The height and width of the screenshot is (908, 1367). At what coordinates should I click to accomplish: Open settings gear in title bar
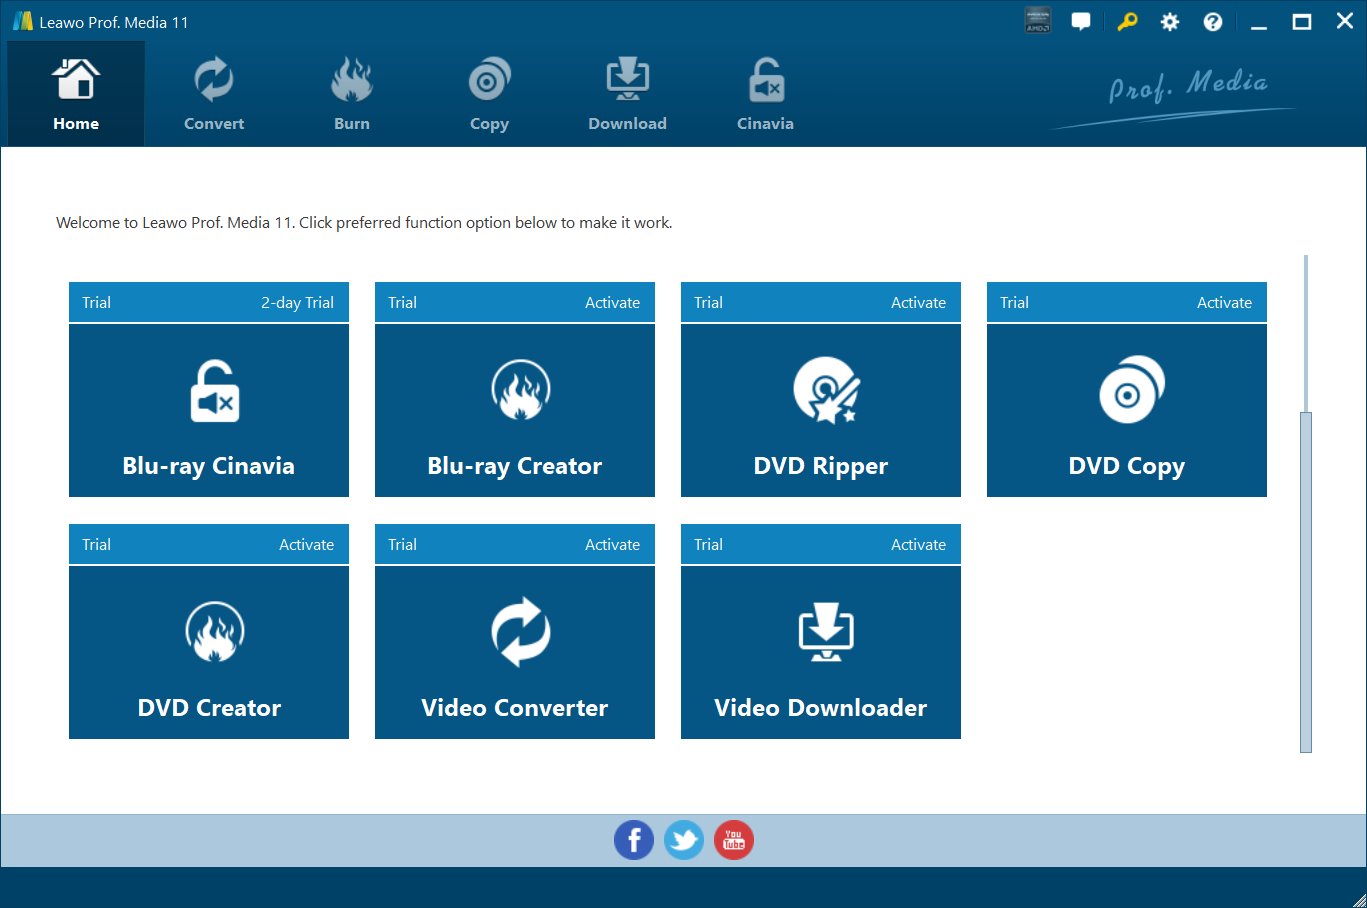click(1169, 22)
